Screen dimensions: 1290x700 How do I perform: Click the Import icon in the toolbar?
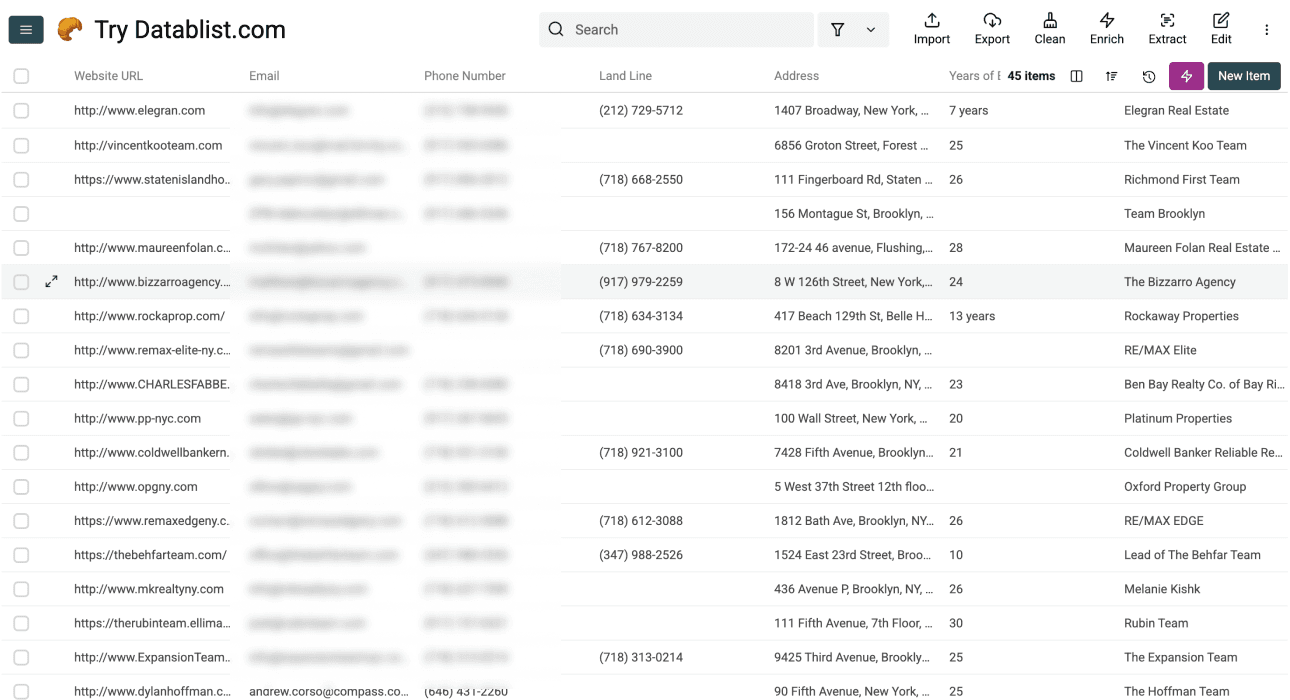(931, 28)
